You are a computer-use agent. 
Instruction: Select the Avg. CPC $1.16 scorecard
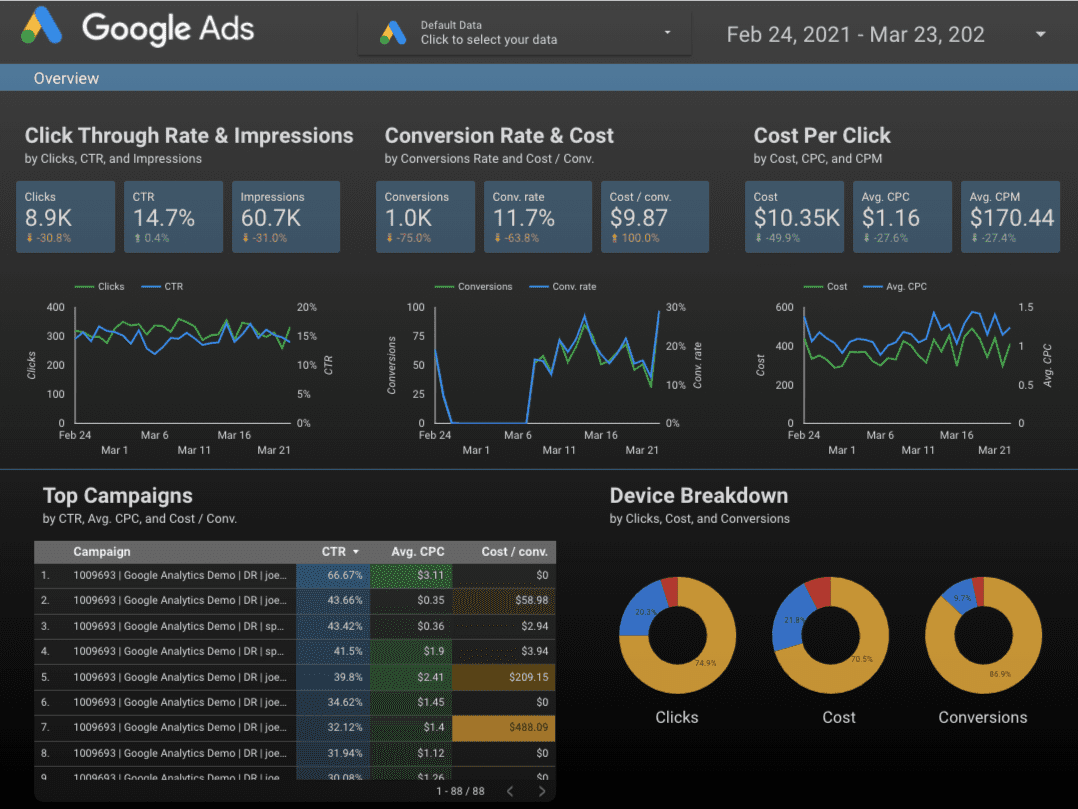[902, 217]
